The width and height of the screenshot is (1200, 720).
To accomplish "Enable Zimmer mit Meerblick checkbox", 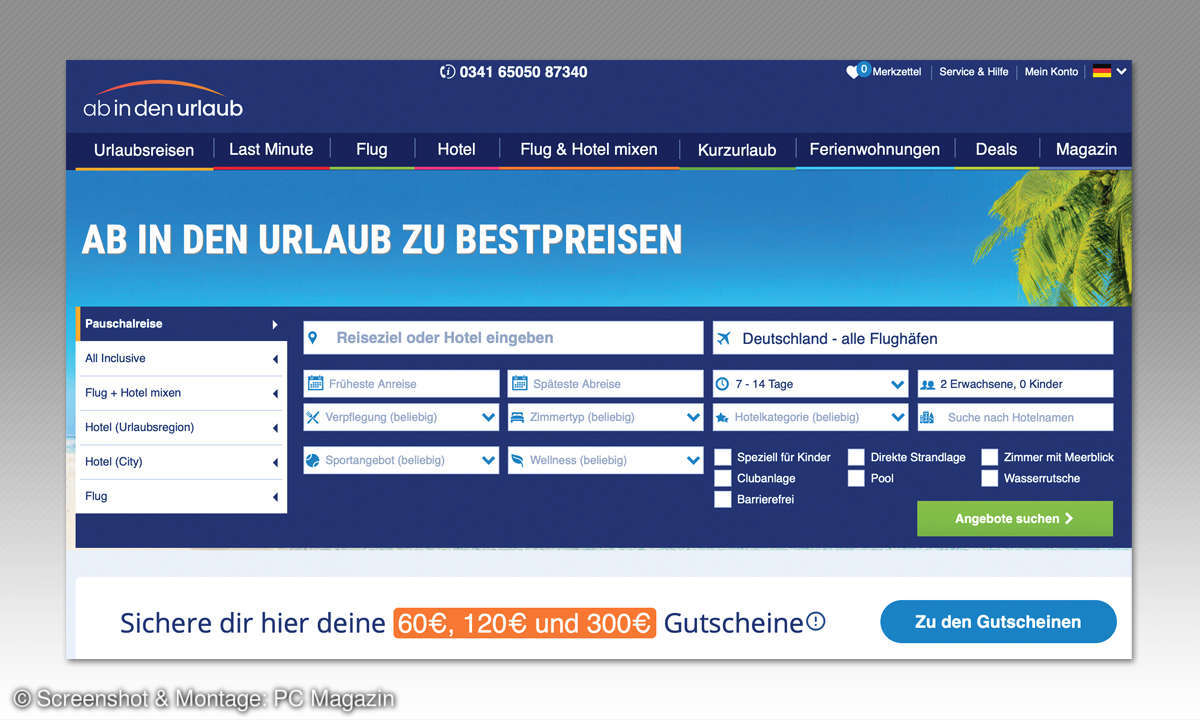I will click(x=990, y=457).
